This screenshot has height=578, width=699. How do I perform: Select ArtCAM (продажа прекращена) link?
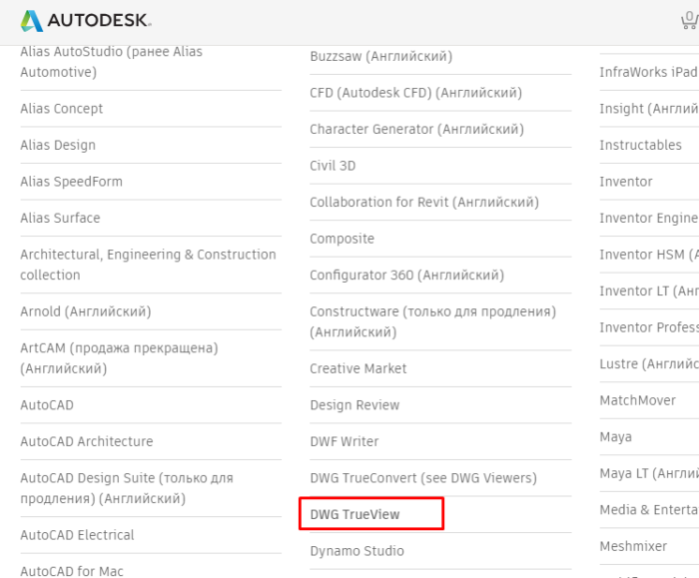click(119, 358)
